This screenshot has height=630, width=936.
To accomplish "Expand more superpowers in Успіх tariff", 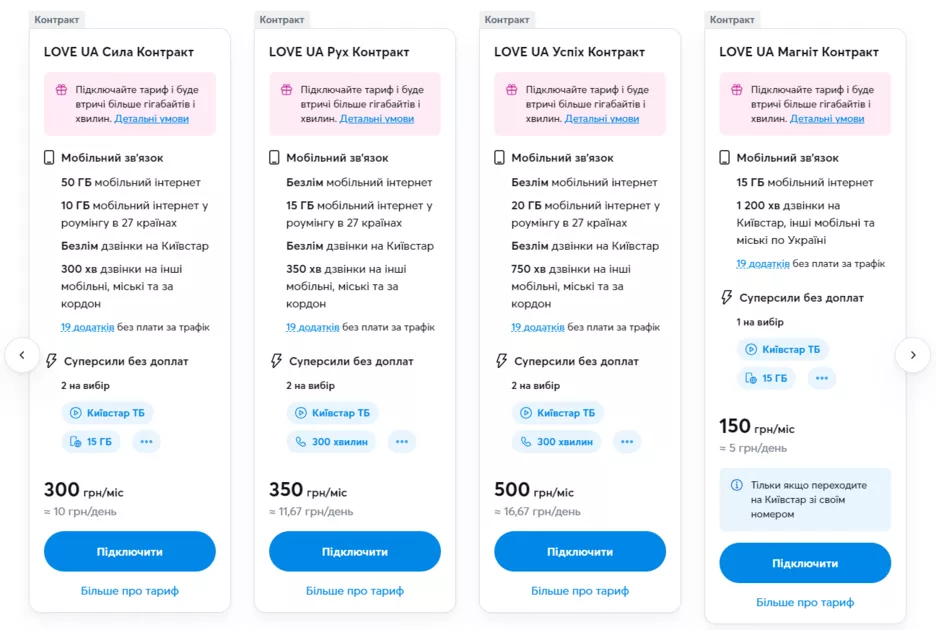I will pyautogui.click(x=626, y=441).
